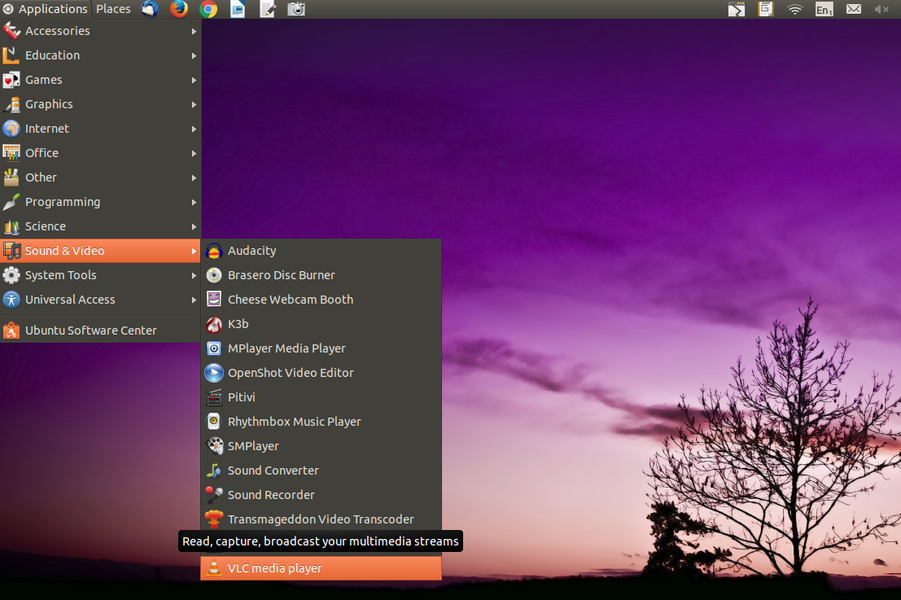Click the Brasero Disc Burner disc icon
This screenshot has height=600, width=901.
click(x=214, y=275)
